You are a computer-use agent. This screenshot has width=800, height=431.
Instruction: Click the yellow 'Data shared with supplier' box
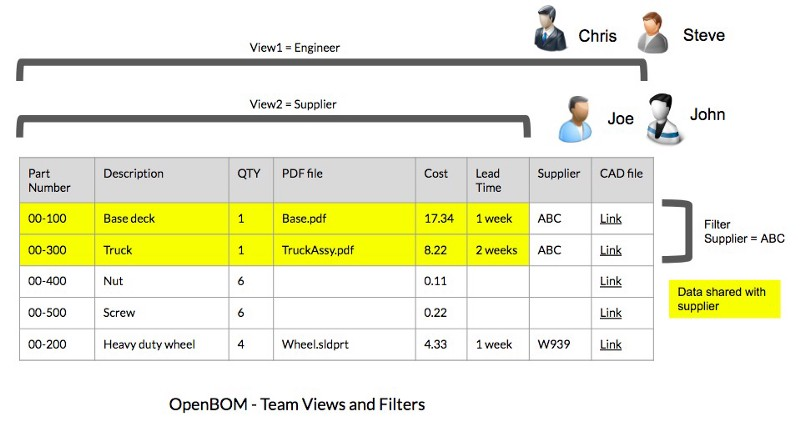coord(723,299)
